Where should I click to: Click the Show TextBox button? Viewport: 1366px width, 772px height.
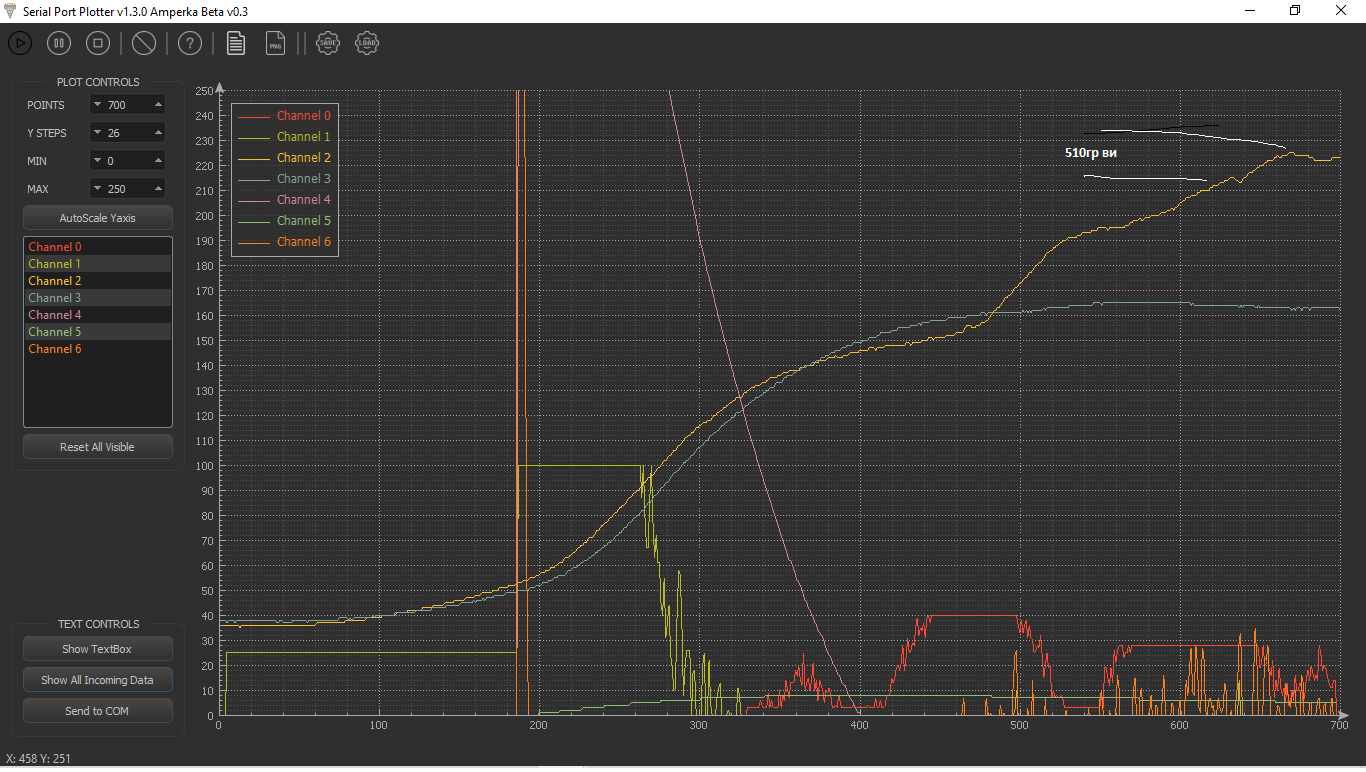[x=98, y=649]
